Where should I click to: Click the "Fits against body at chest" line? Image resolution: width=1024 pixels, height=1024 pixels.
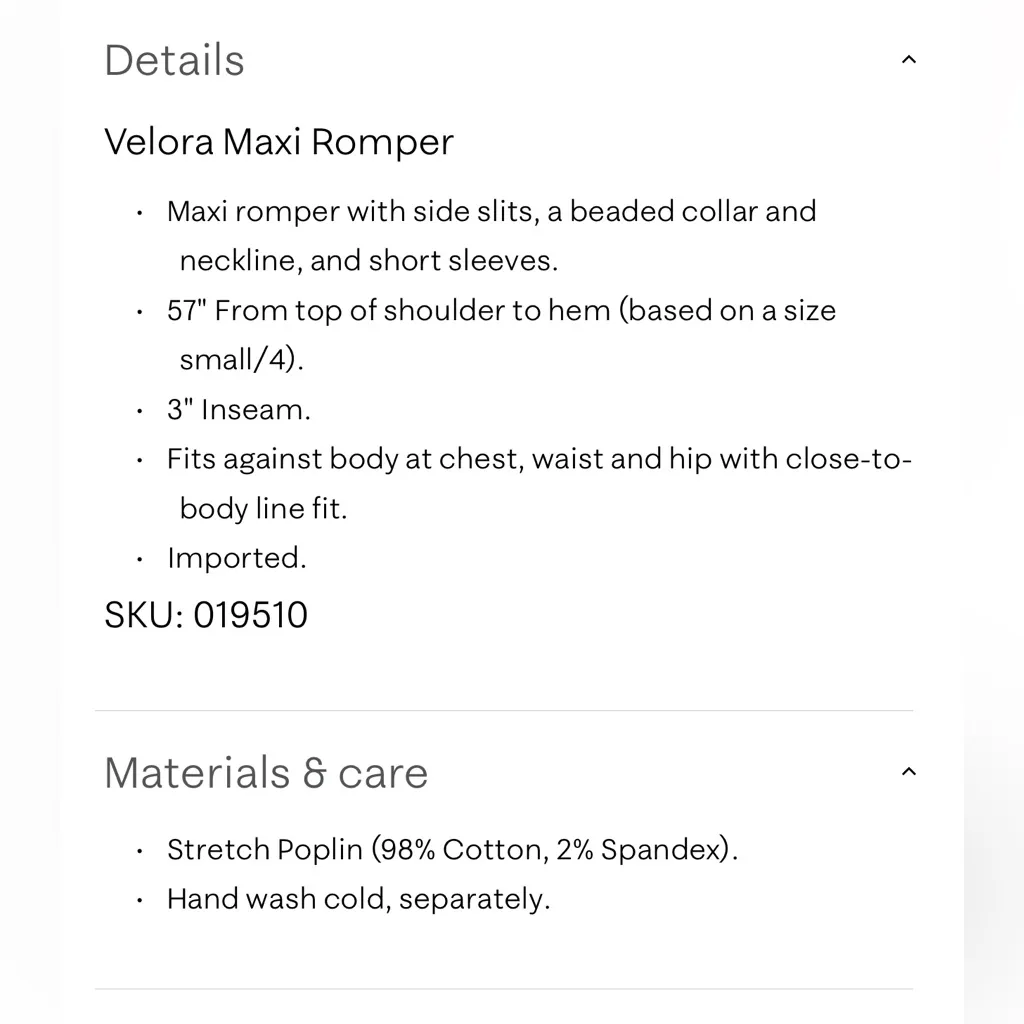(x=539, y=459)
